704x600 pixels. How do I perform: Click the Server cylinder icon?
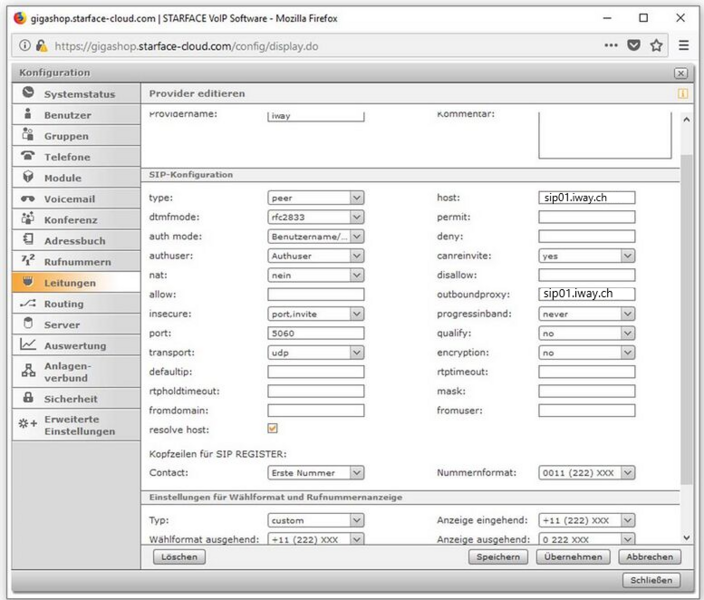point(28,323)
